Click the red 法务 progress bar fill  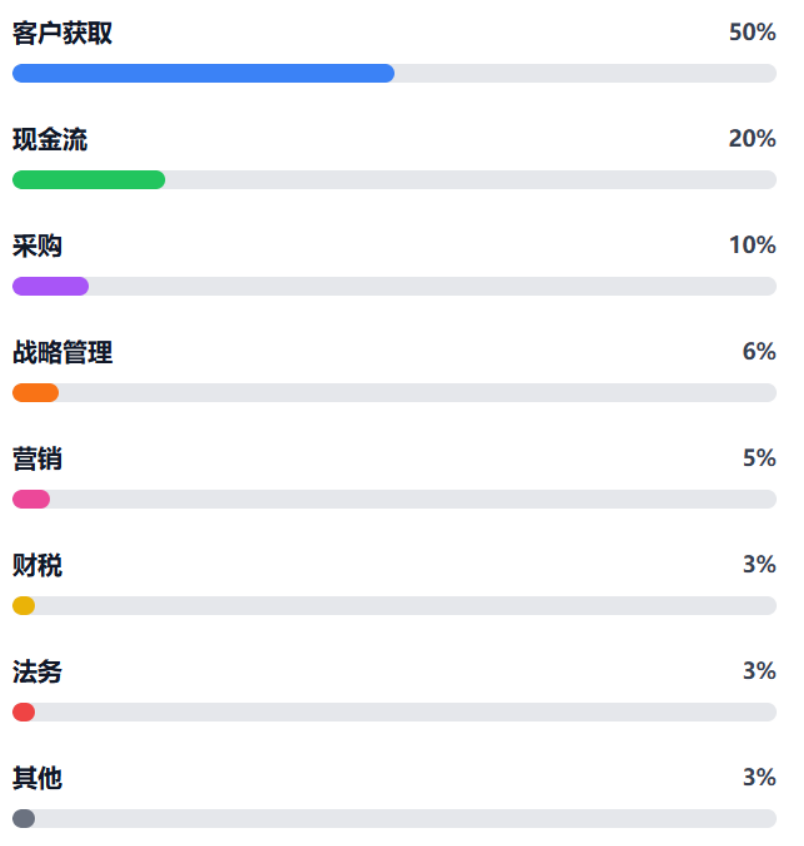24,712
